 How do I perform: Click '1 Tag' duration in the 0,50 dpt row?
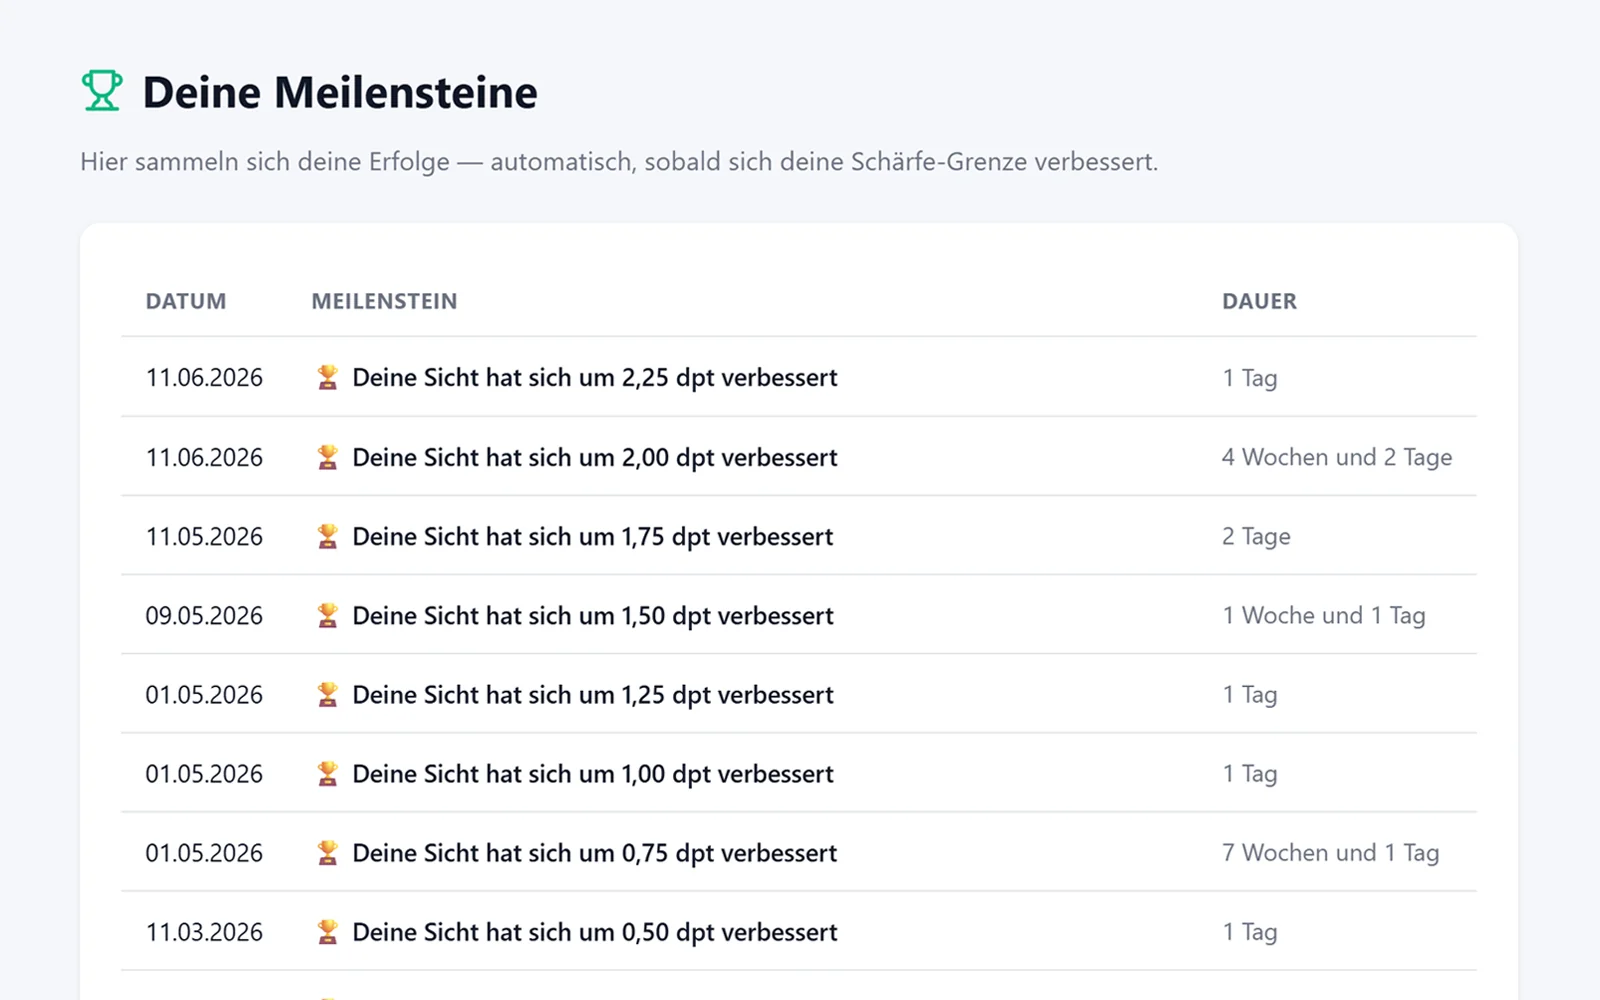tap(1250, 932)
